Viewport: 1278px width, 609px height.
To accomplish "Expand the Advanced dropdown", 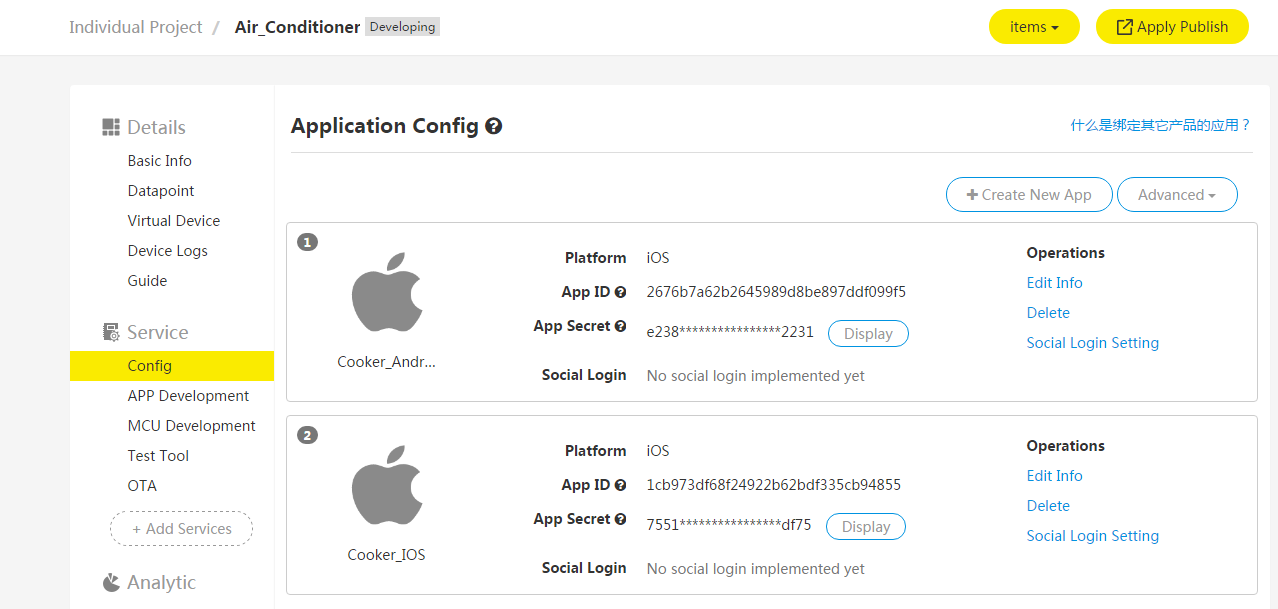I will (1177, 194).
